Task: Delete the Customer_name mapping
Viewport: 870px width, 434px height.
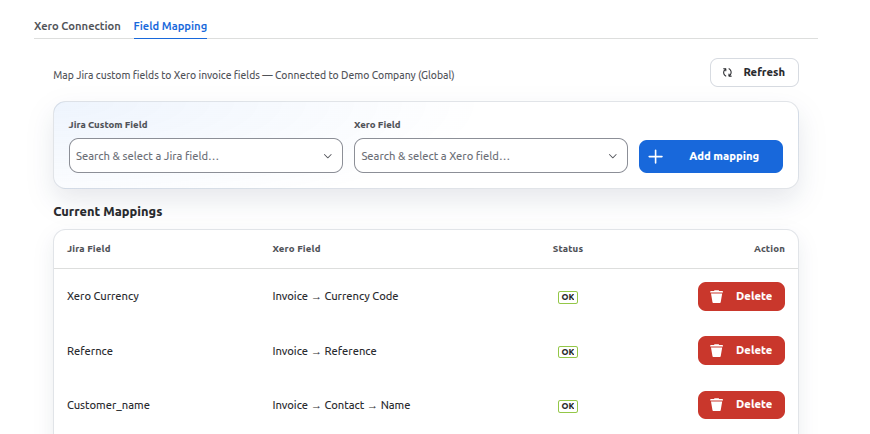Action: (x=741, y=405)
